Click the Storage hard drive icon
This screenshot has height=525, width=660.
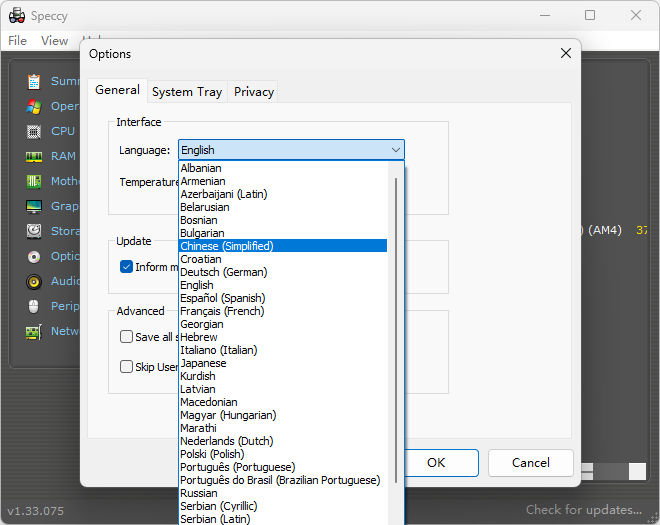[x=34, y=231]
